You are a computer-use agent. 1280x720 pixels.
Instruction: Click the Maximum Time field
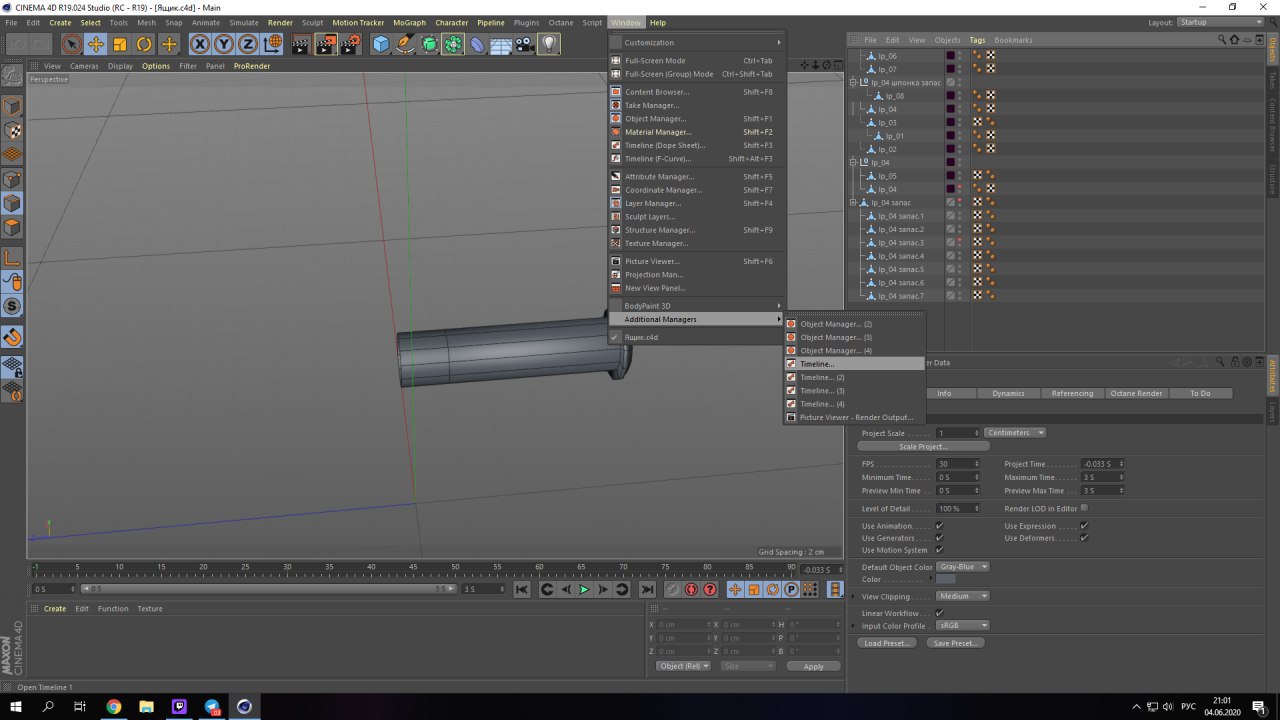pyautogui.click(x=1102, y=477)
